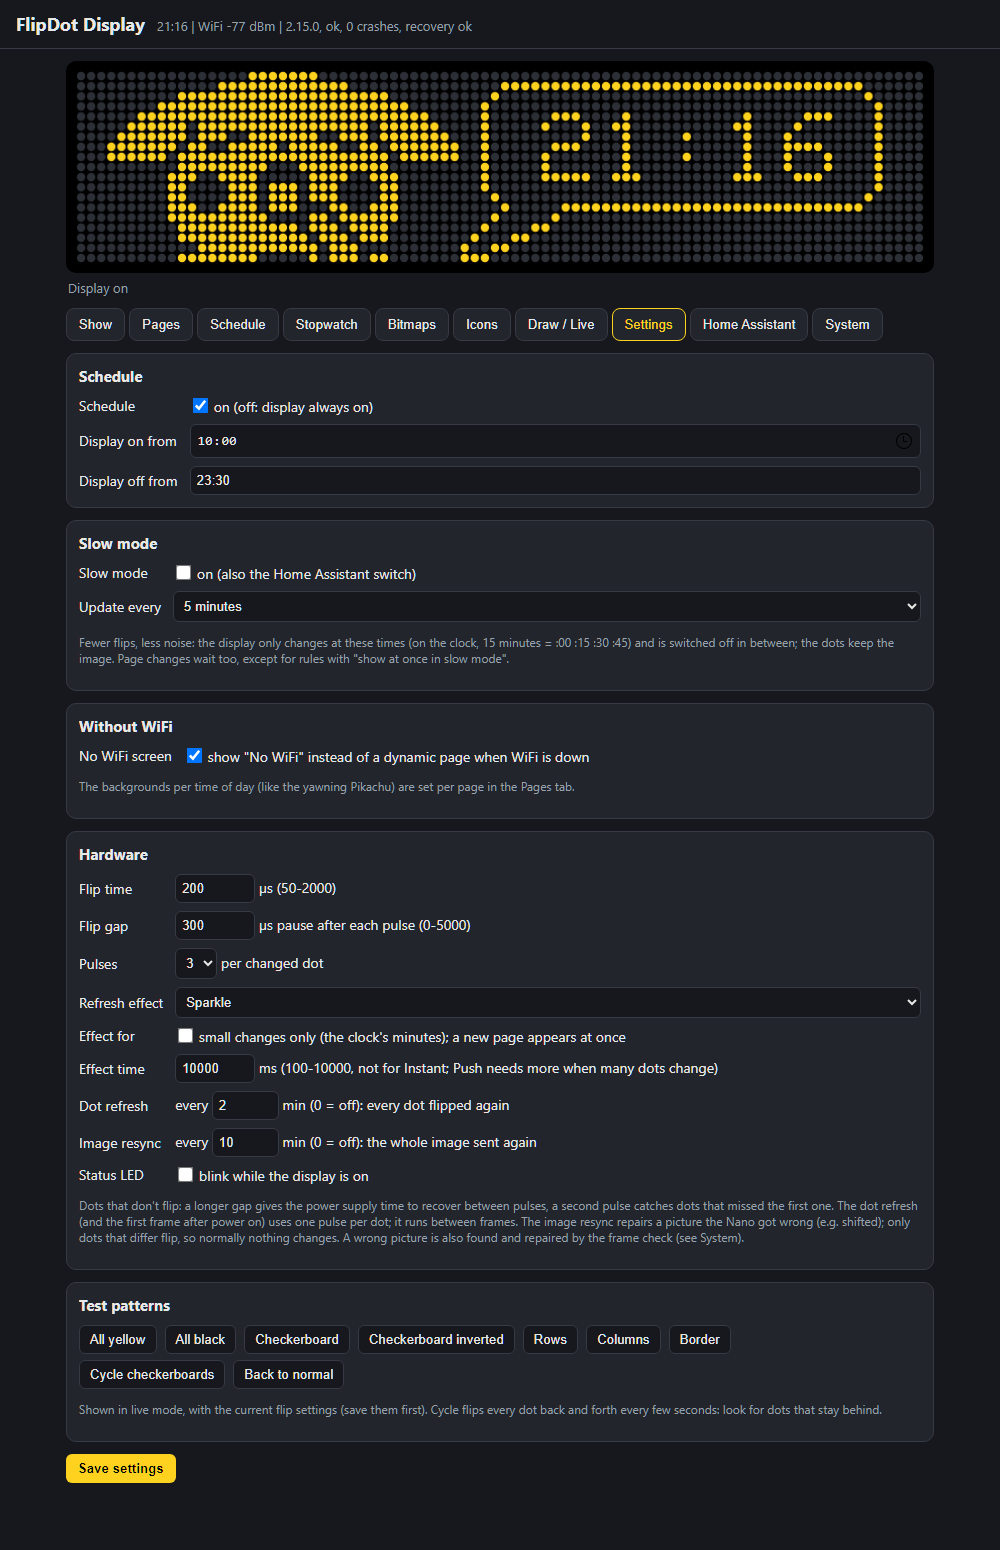
Task: Enable the Slow mode checkbox
Action: click(183, 573)
